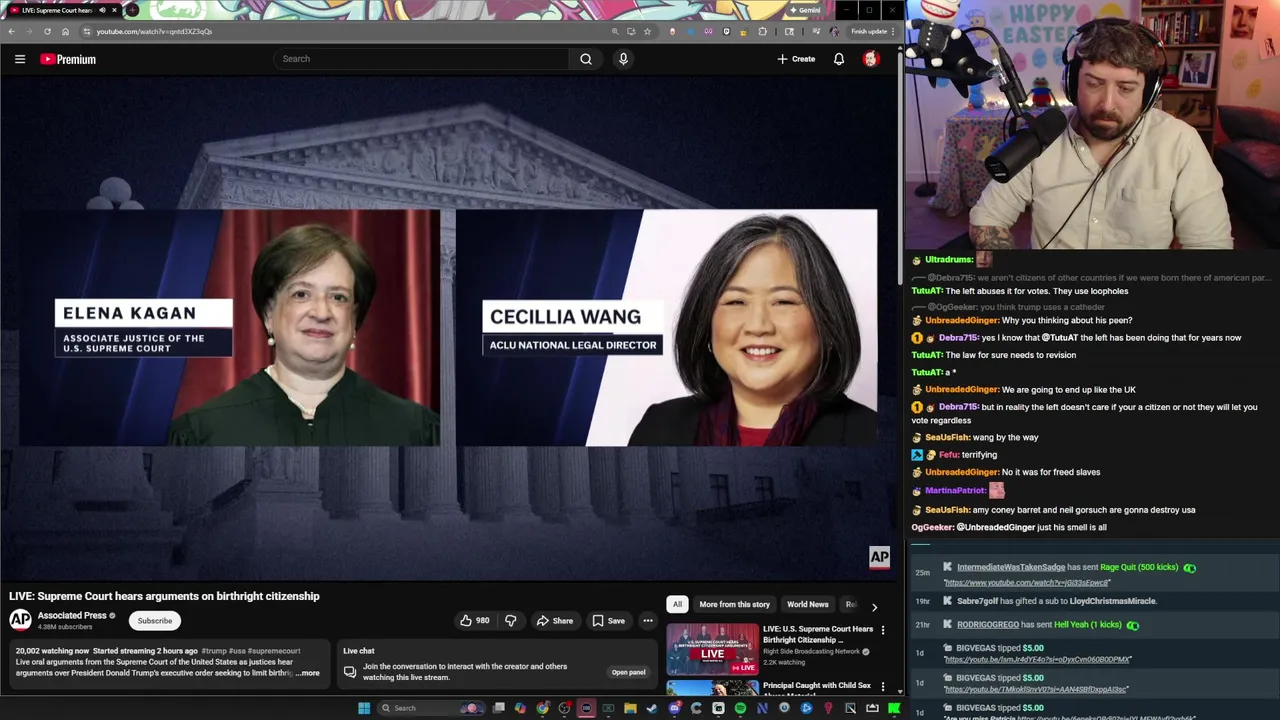This screenshot has height=720, width=1280.
Task: Open more actions ellipsis under the video
Action: [648, 621]
